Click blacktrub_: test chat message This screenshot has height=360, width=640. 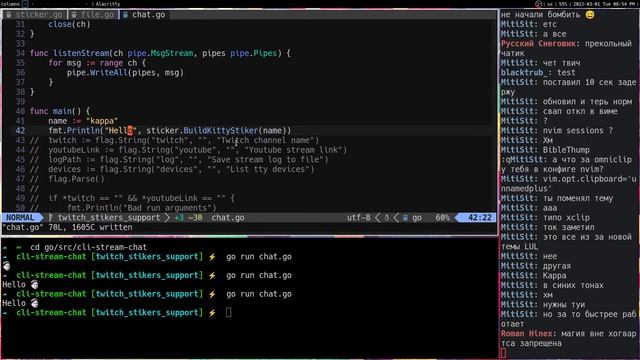[x=538, y=73]
